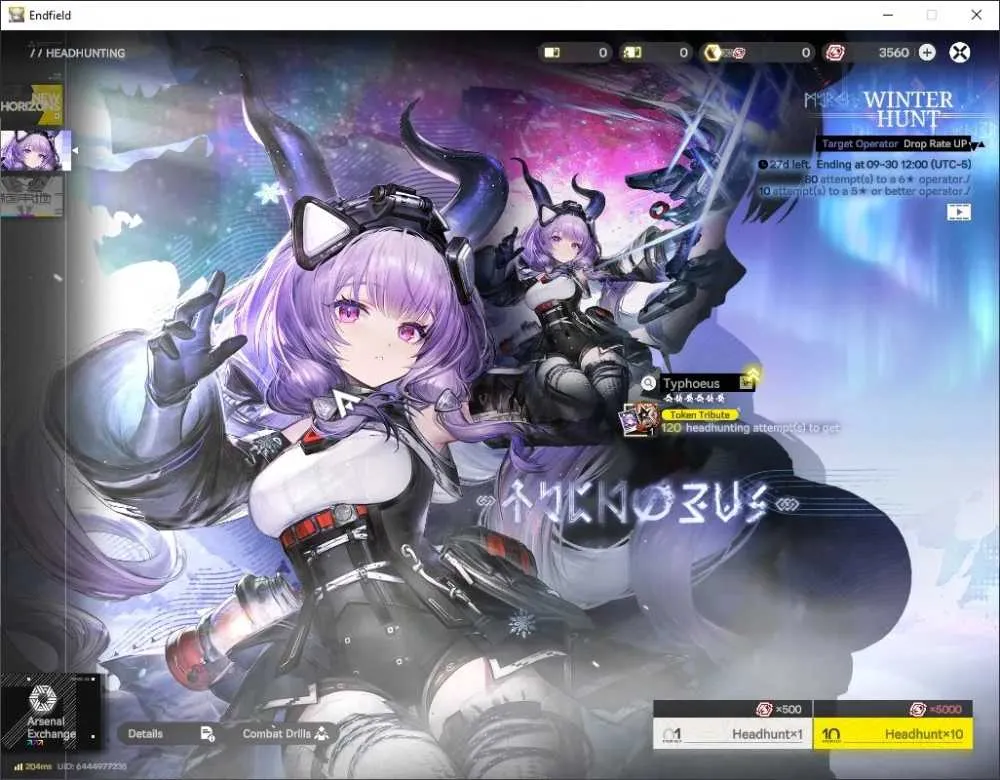
Task: Click the pink ticket currency icon
Action: (835, 52)
